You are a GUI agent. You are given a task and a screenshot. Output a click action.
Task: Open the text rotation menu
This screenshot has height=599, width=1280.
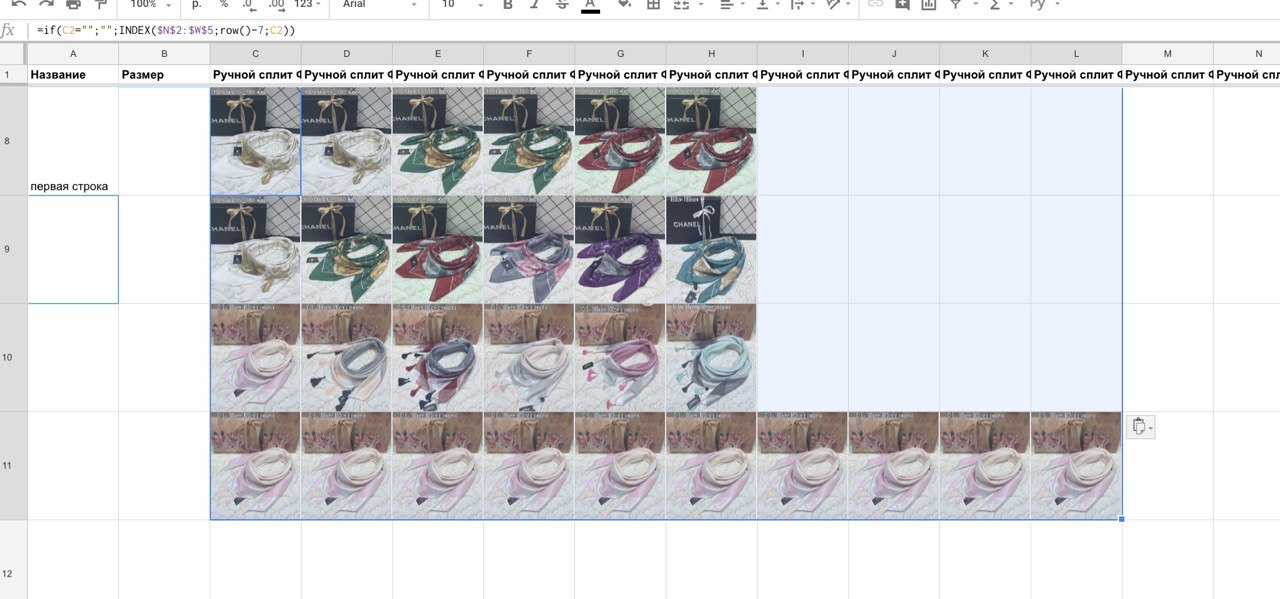point(837,5)
